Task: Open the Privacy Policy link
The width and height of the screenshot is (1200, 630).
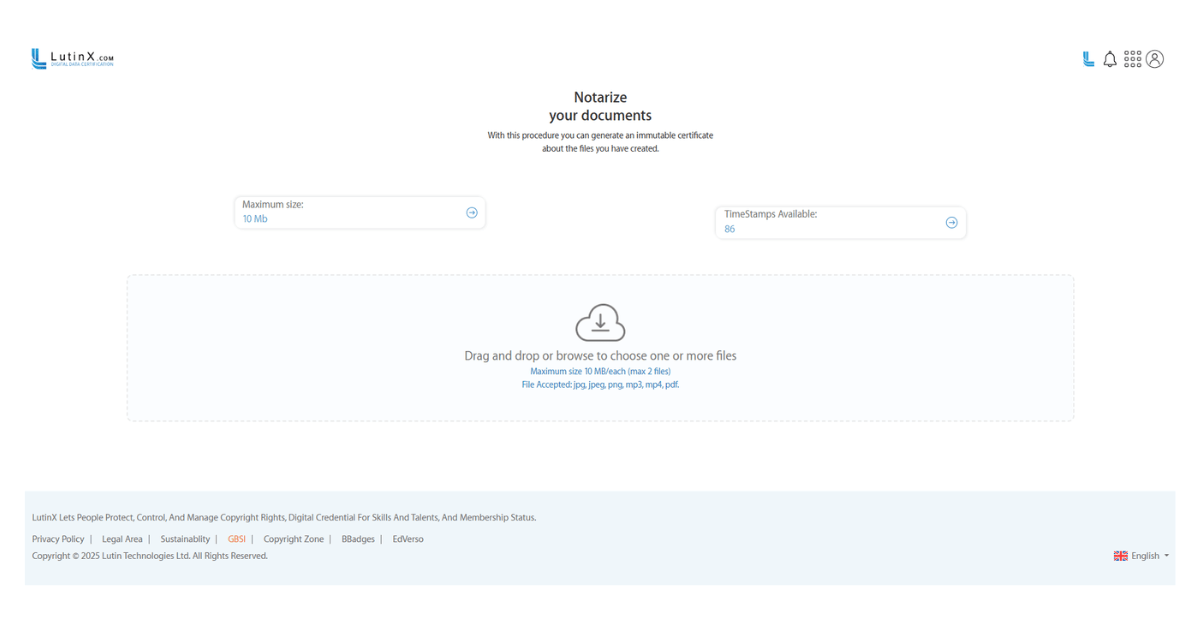Action: click(x=58, y=539)
